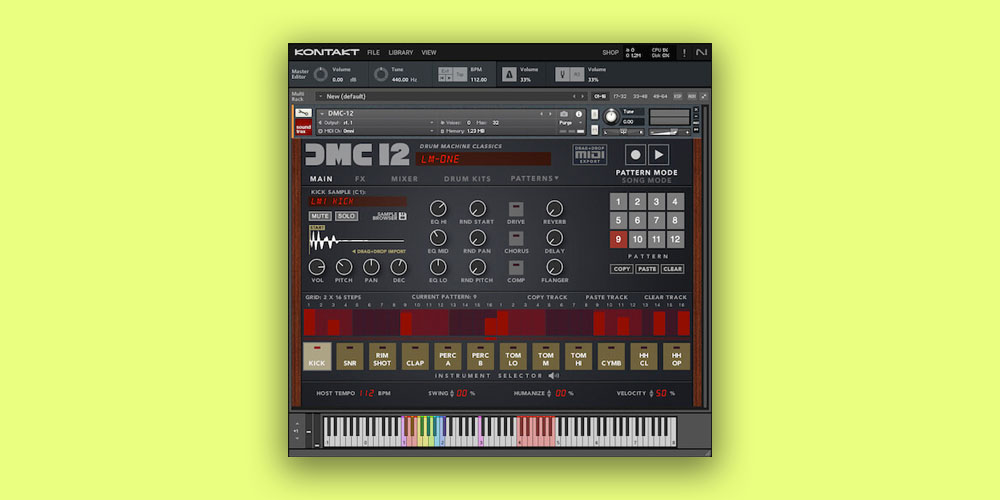This screenshot has height=500, width=1000.
Task: Toggle the Chorus effect switch
Action: pyautogui.click(x=516, y=238)
